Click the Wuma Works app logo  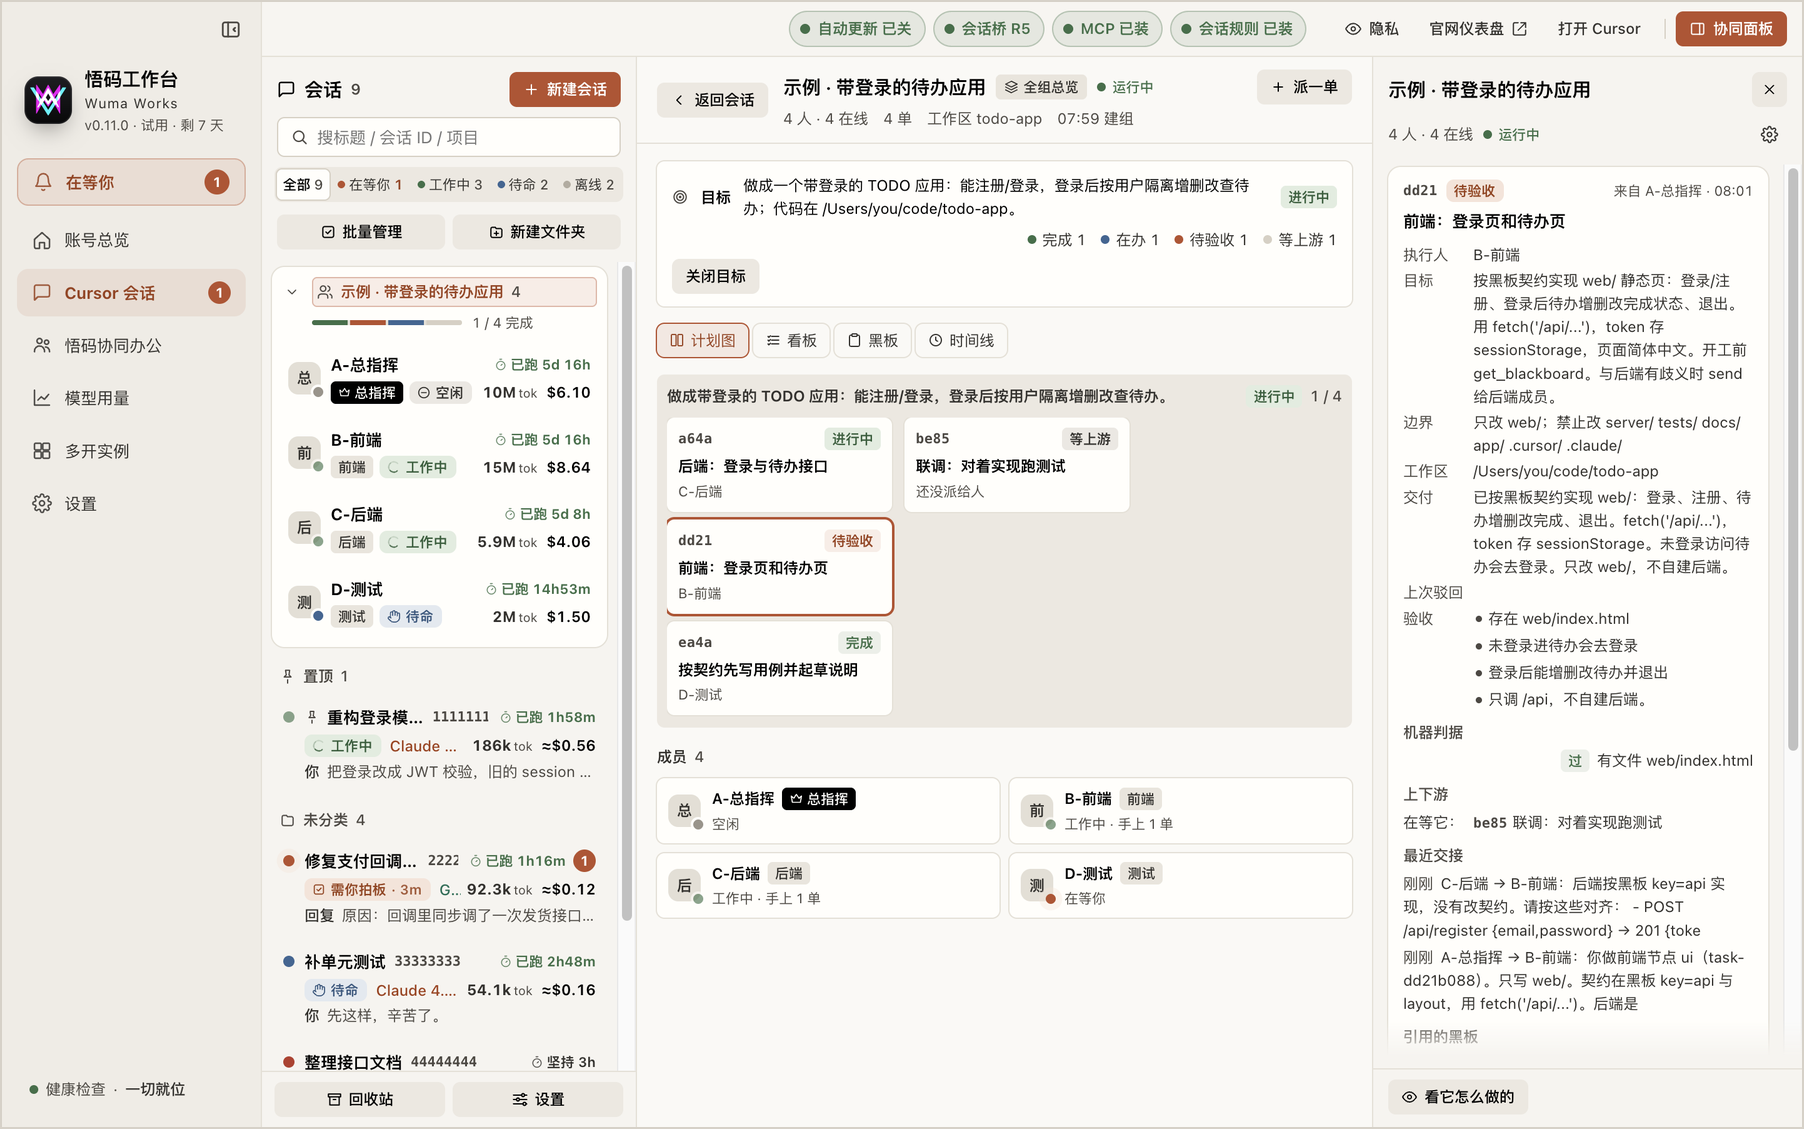click(48, 100)
